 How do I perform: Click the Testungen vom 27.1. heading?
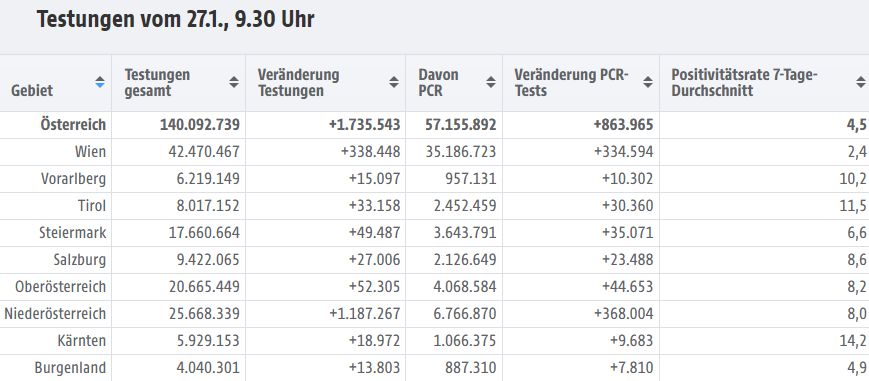(x=176, y=19)
